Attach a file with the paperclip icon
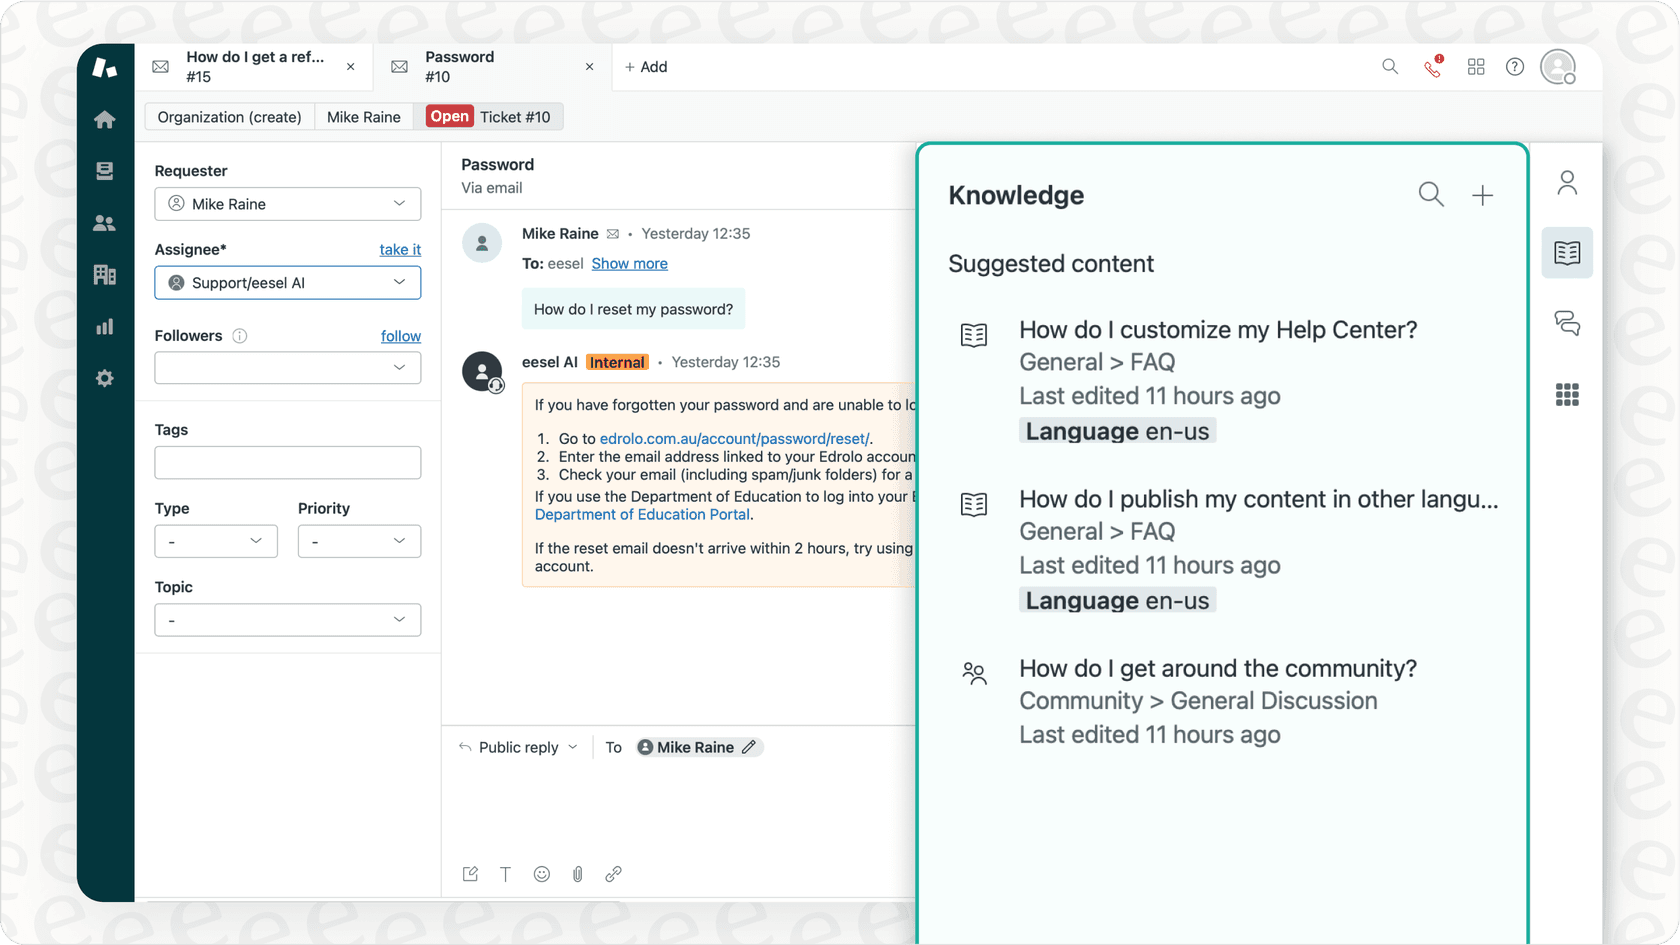The image size is (1680, 945). pos(577,873)
